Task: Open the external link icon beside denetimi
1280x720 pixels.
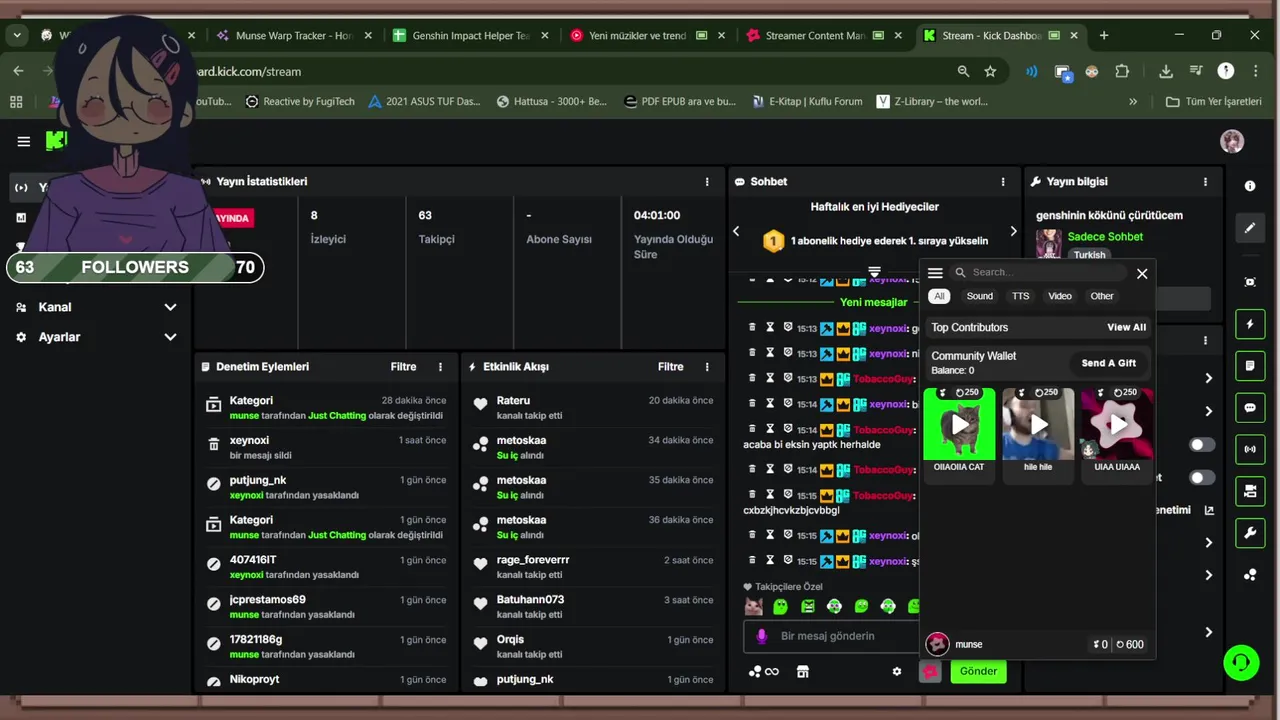Action: coord(1209,510)
